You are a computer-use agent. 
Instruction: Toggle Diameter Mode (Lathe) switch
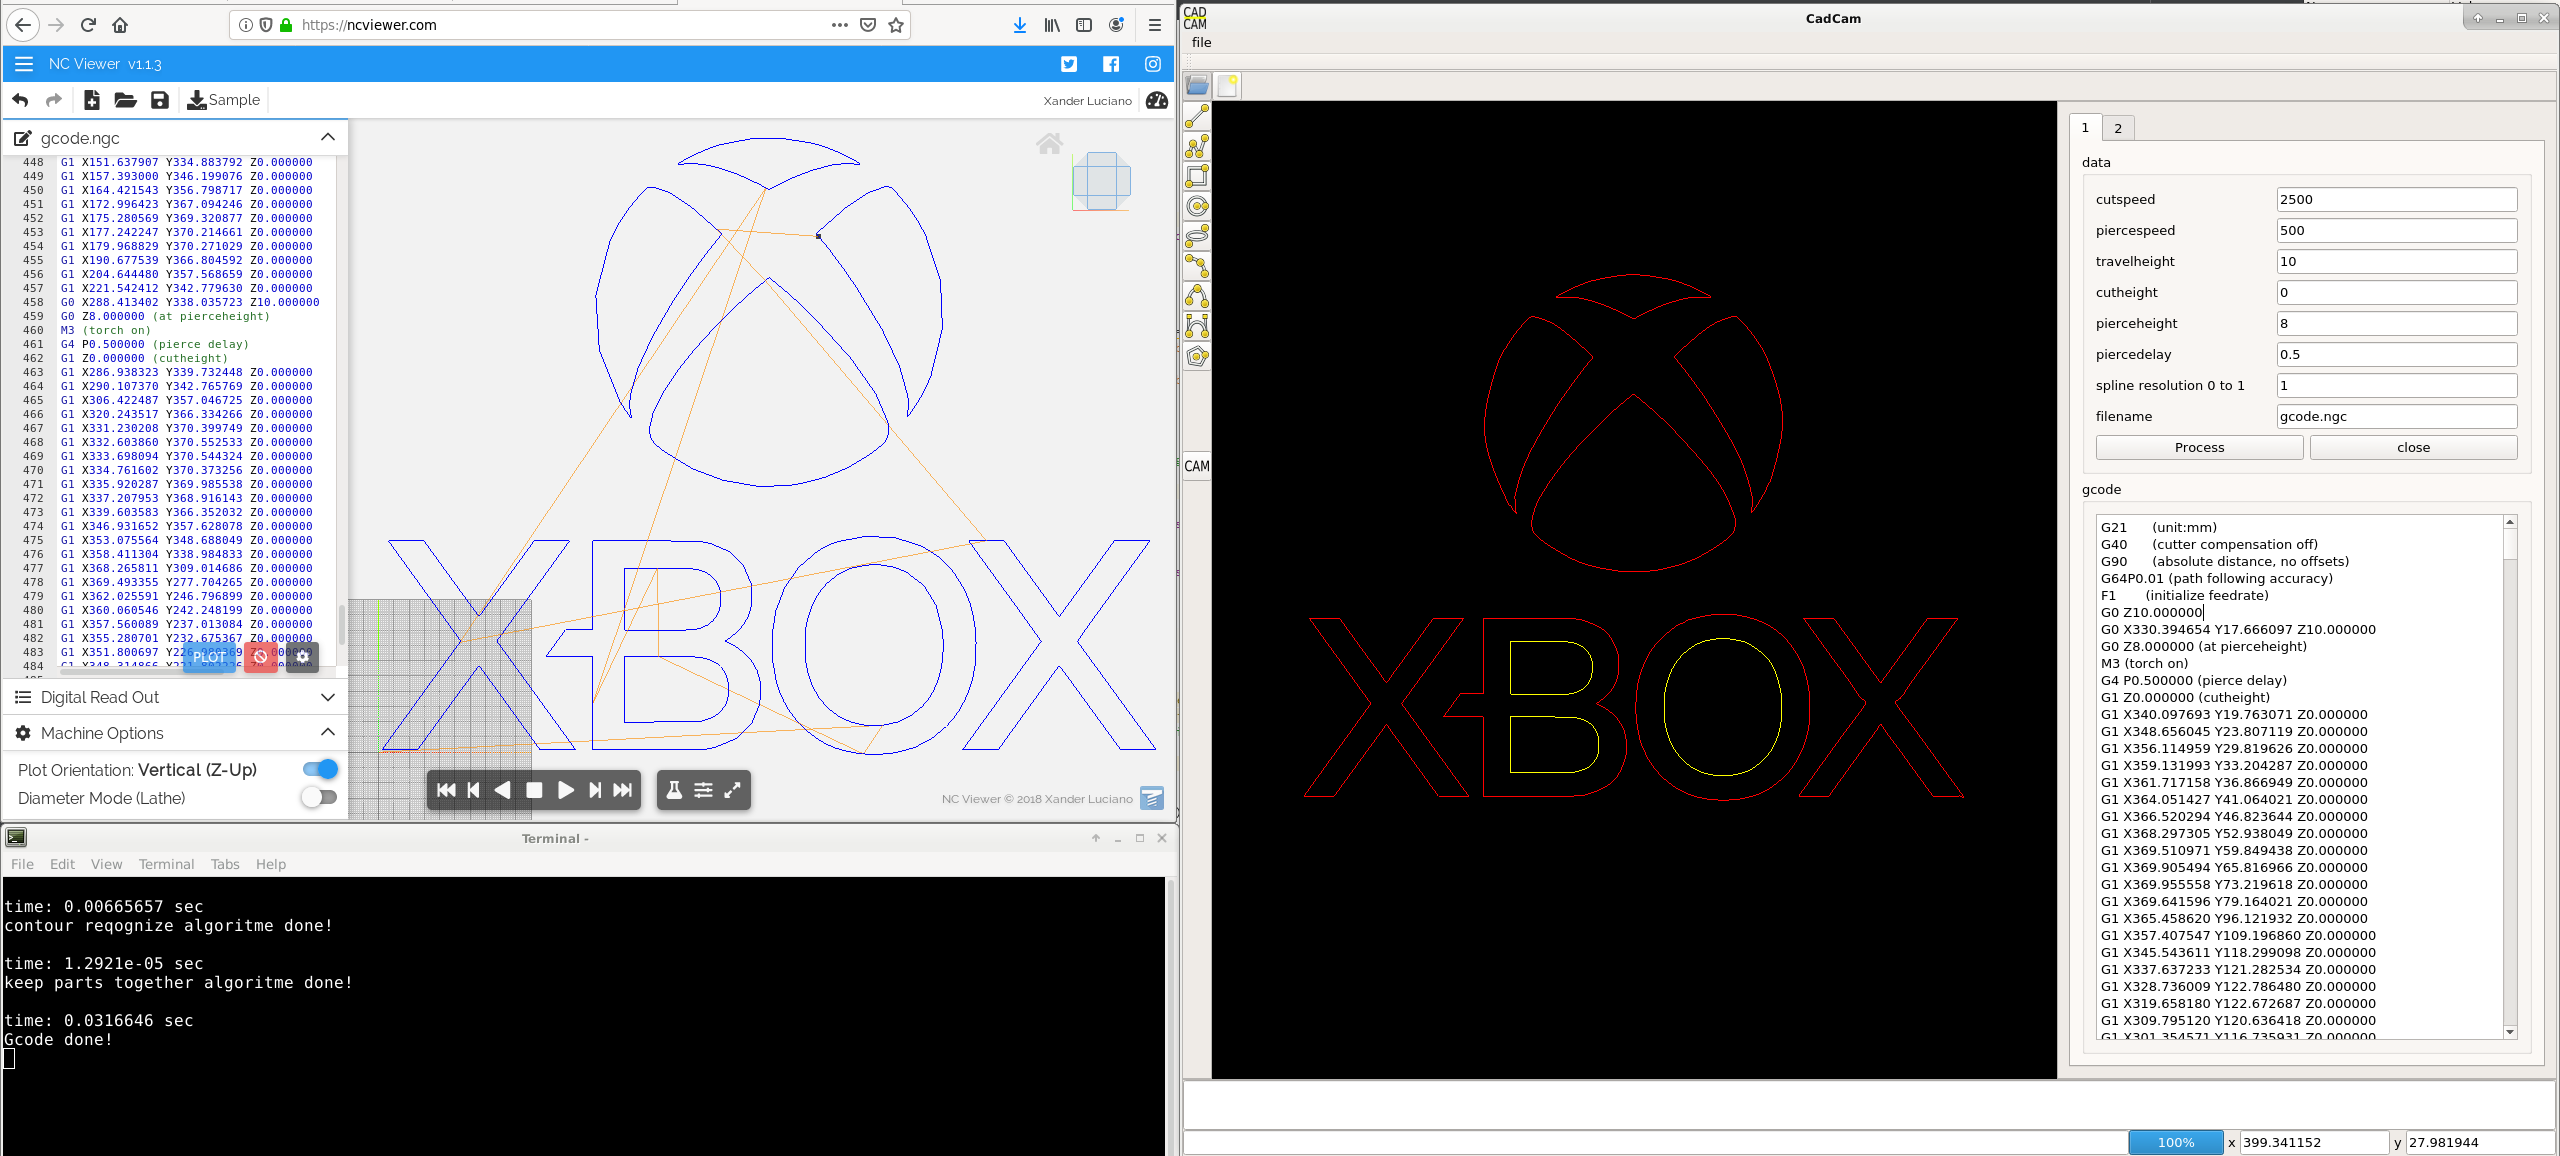tap(320, 798)
